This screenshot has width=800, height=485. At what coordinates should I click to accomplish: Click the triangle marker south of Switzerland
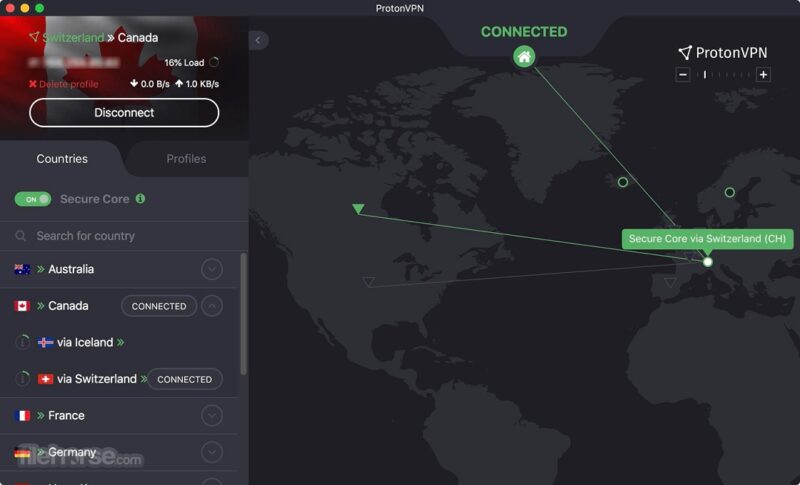[671, 282]
